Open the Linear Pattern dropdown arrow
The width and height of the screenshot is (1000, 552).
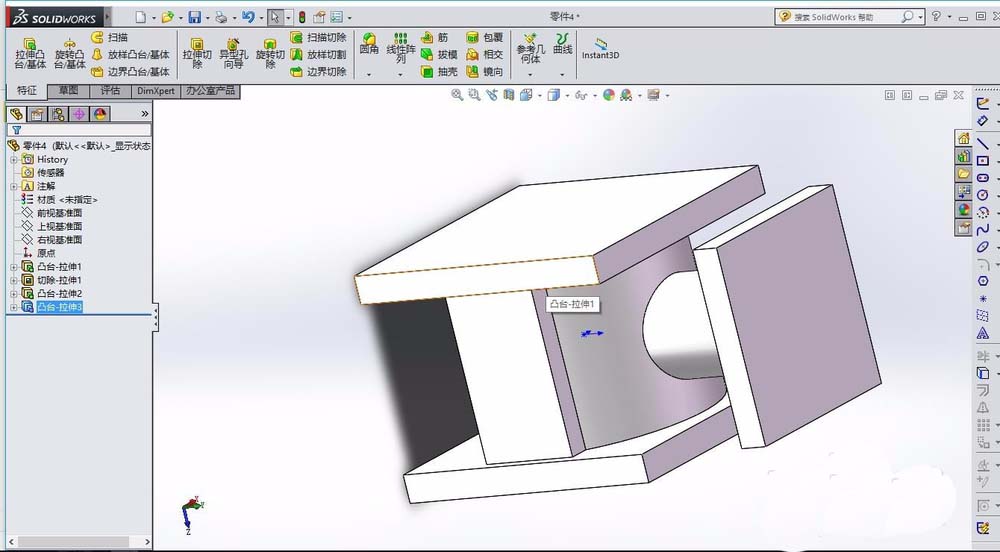[x=401, y=75]
